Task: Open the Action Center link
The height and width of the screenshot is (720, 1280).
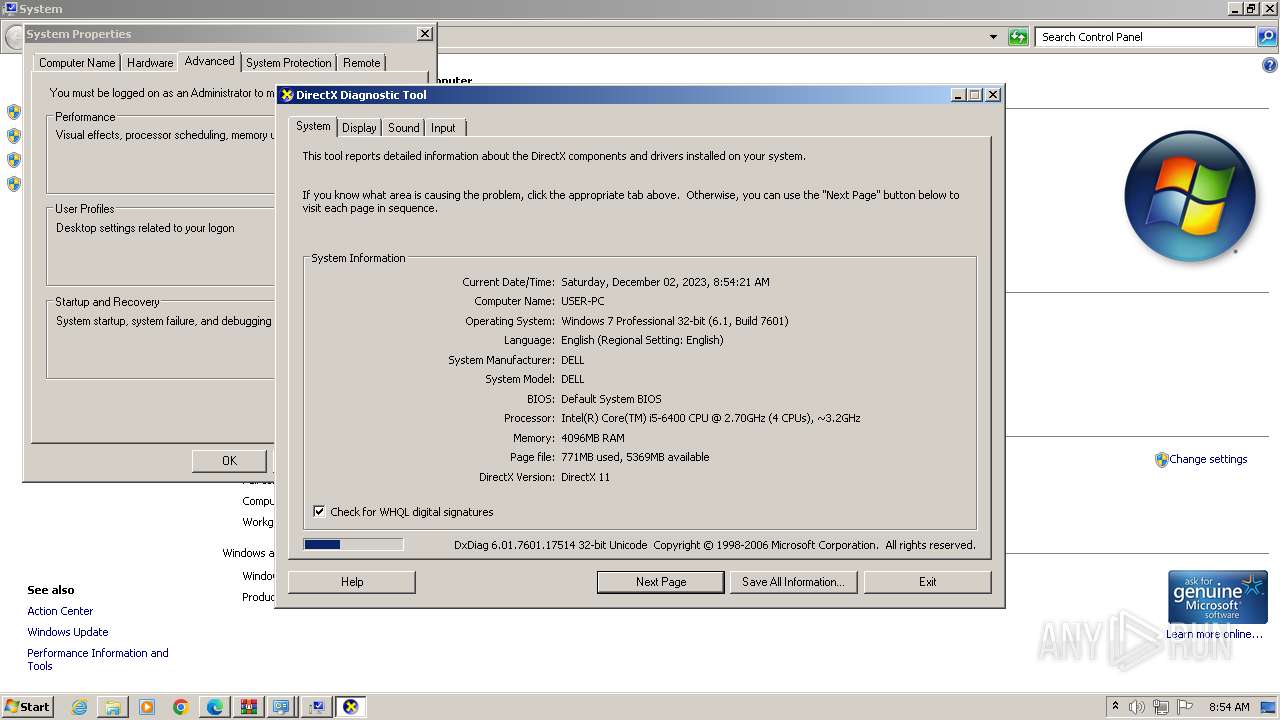Action: pyautogui.click(x=60, y=611)
